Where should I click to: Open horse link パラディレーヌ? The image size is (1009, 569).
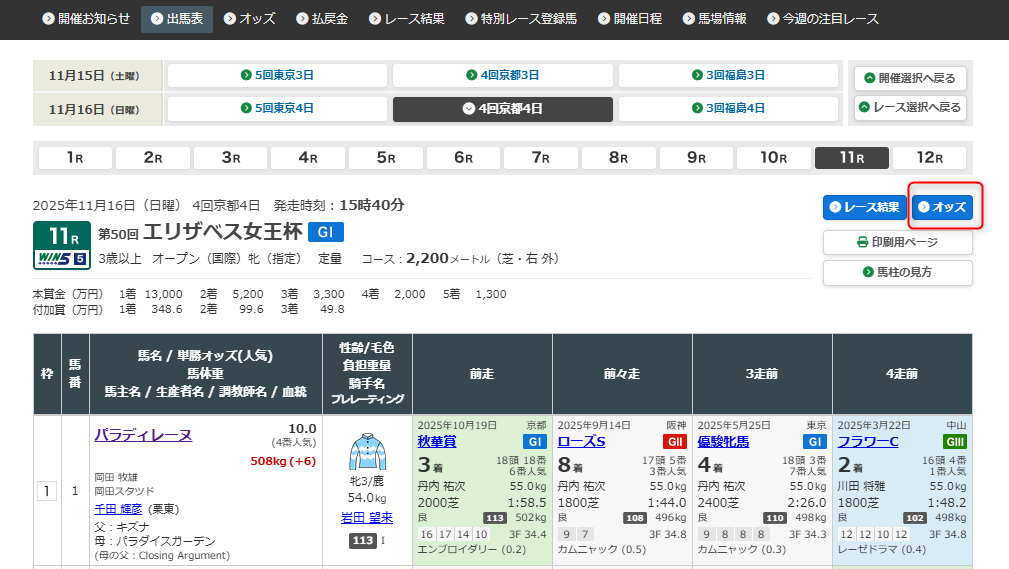[x=143, y=435]
